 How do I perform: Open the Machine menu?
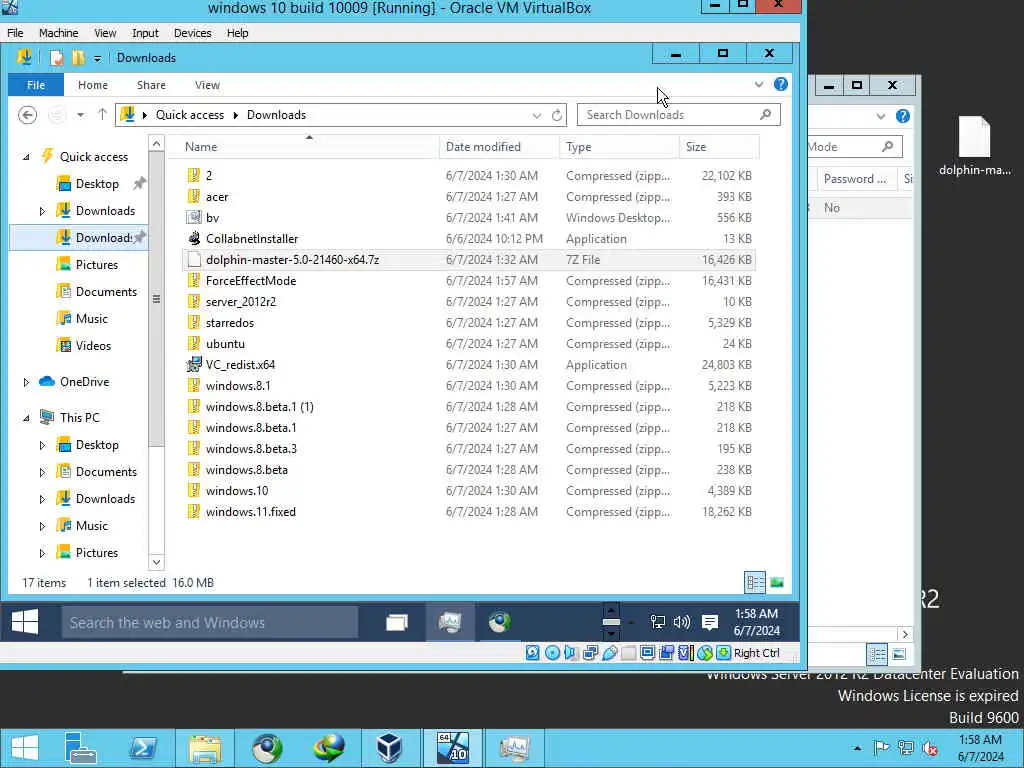point(58,33)
